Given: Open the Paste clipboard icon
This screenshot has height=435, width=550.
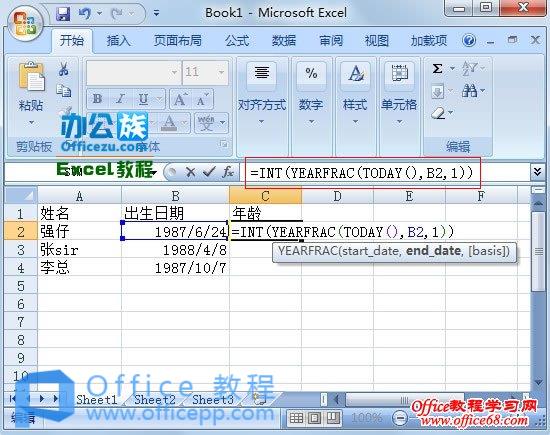Looking at the screenshot, I should pos(31,77).
